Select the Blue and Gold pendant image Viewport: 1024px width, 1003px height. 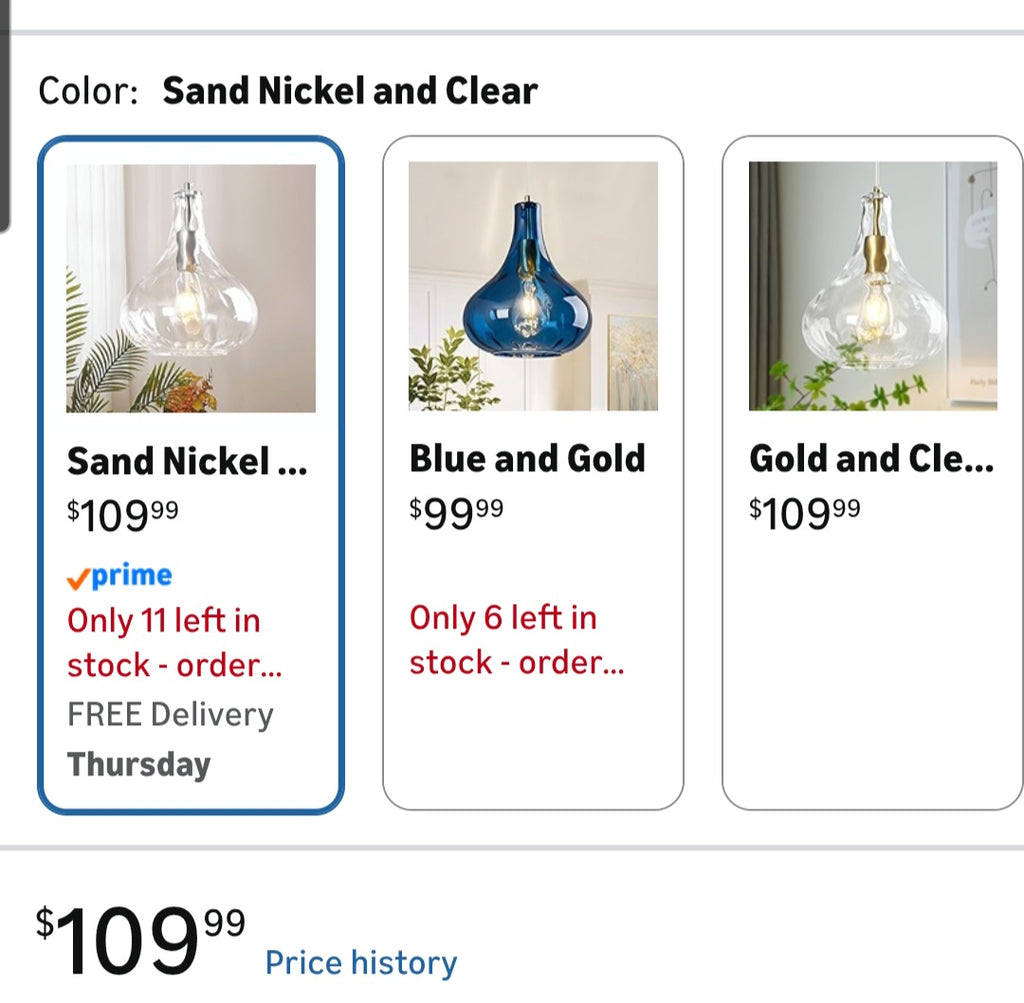[x=533, y=286]
